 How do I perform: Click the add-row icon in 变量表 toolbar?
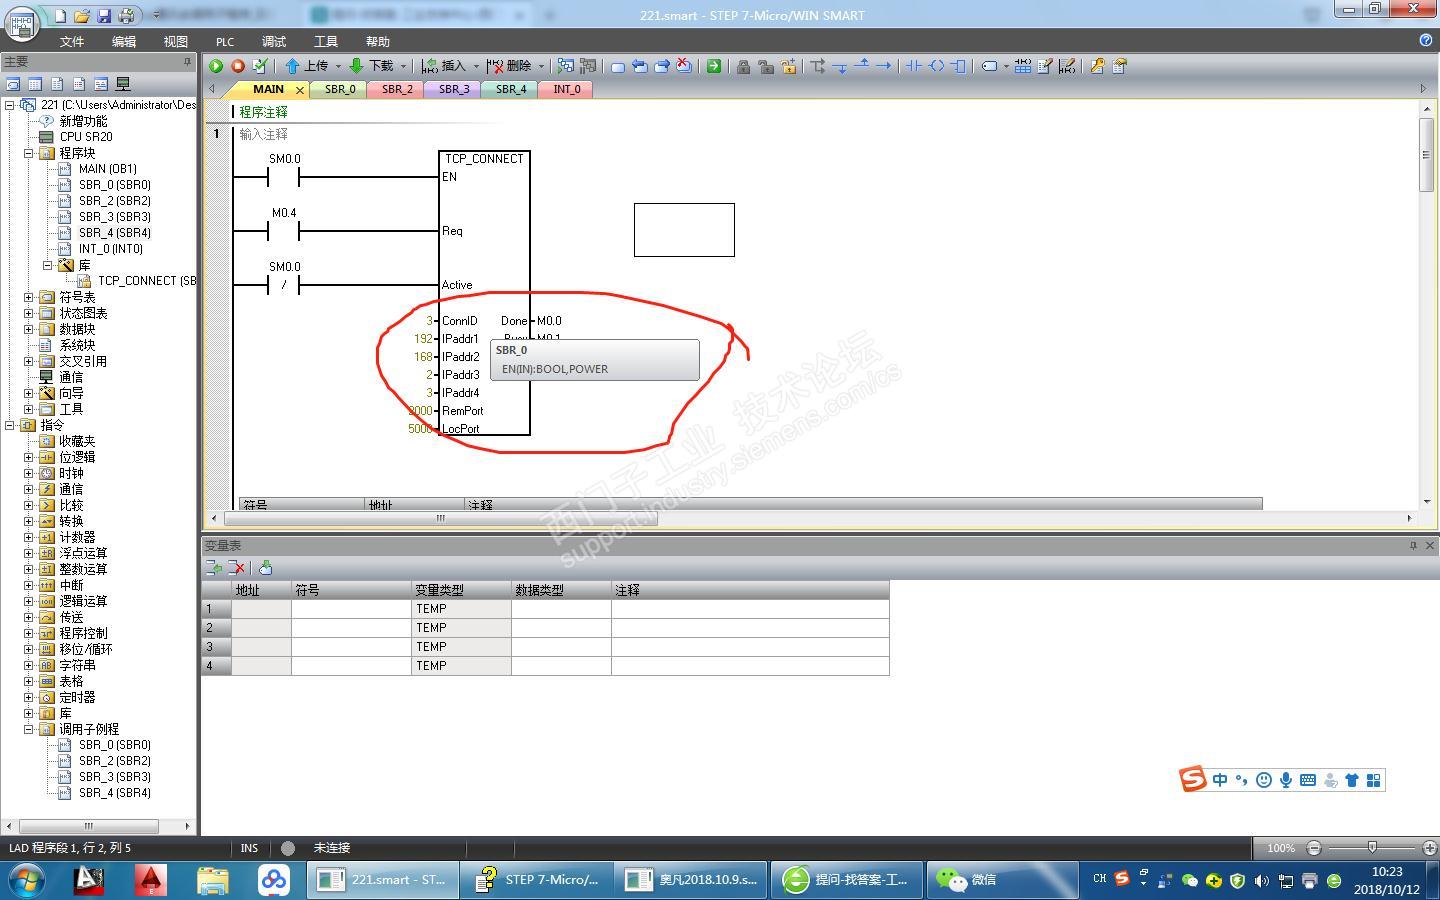[214, 568]
